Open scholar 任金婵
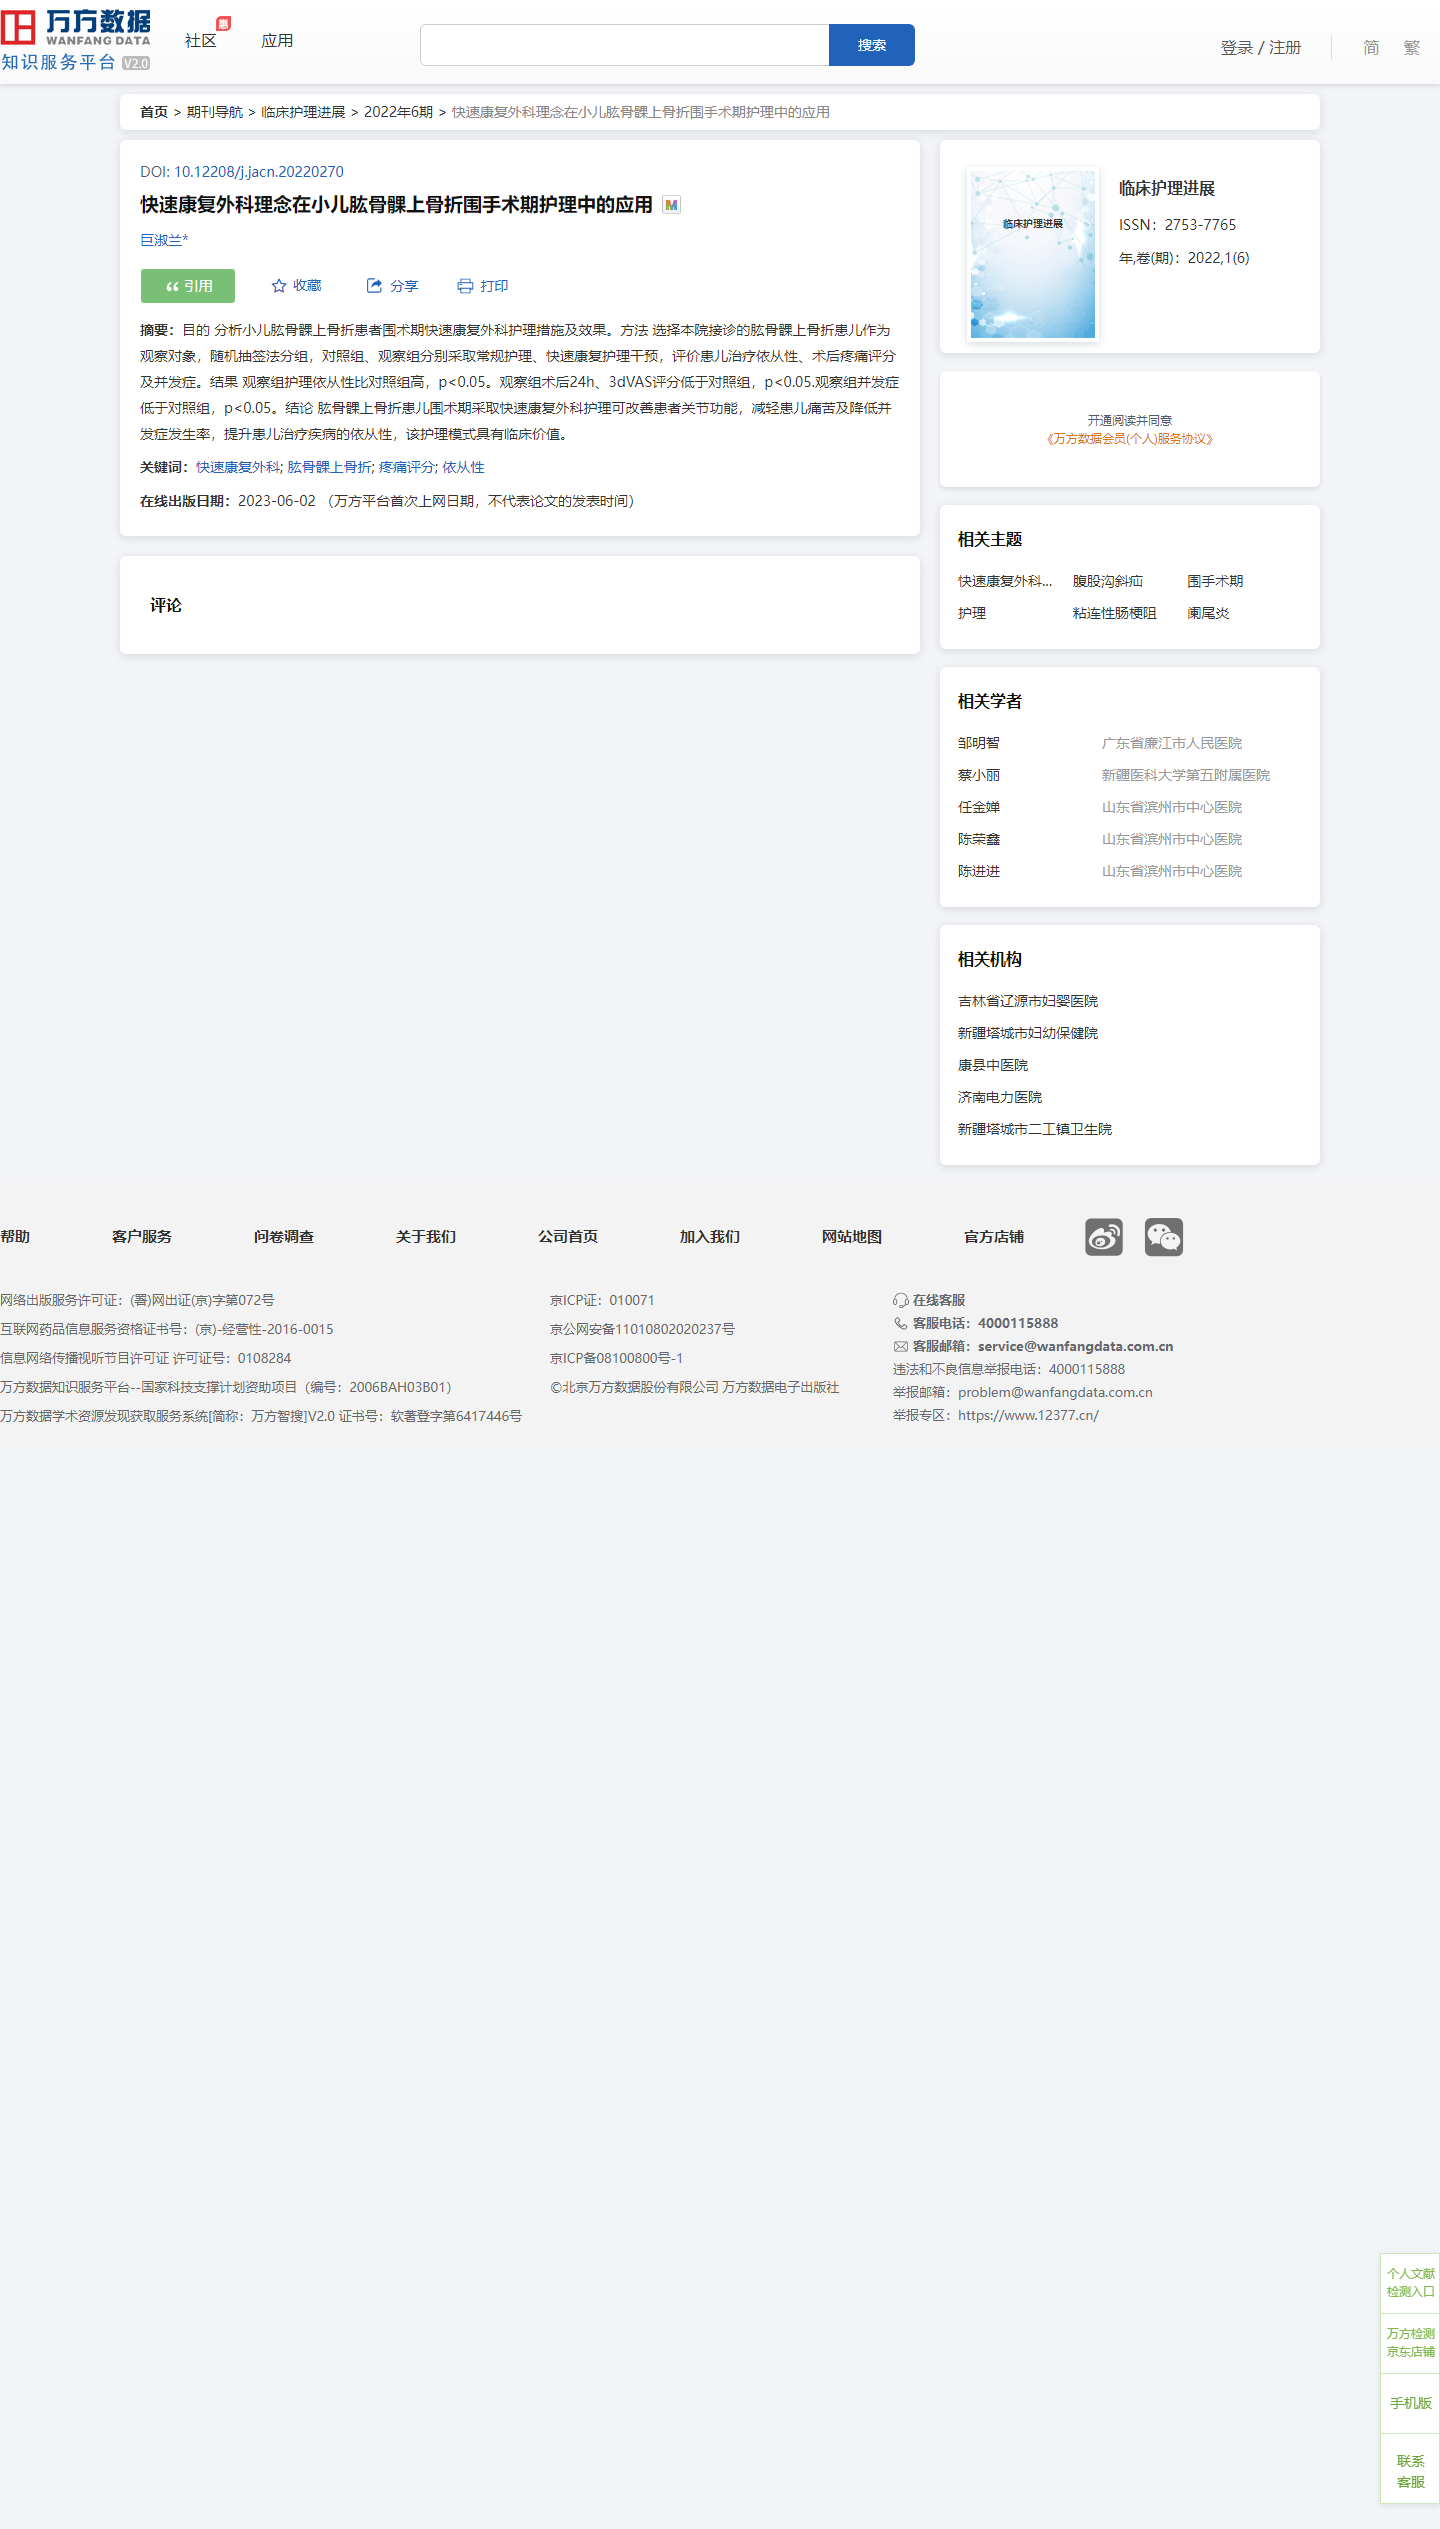Image resolution: width=1440 pixels, height=2529 pixels. pyautogui.click(x=979, y=807)
